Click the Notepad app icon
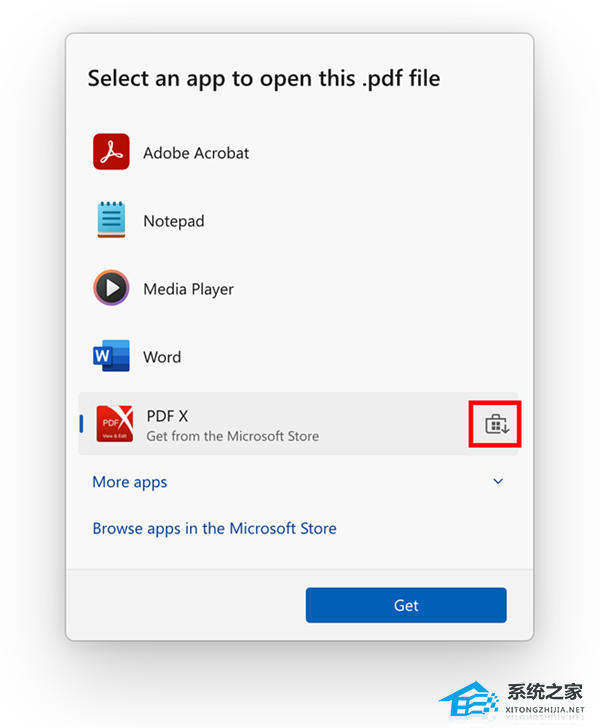The width and height of the screenshot is (600, 728). coord(111,220)
